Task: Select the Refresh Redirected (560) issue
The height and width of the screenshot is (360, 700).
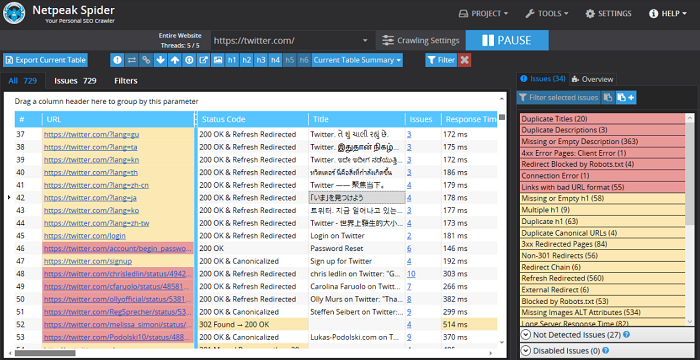Action: (603, 278)
